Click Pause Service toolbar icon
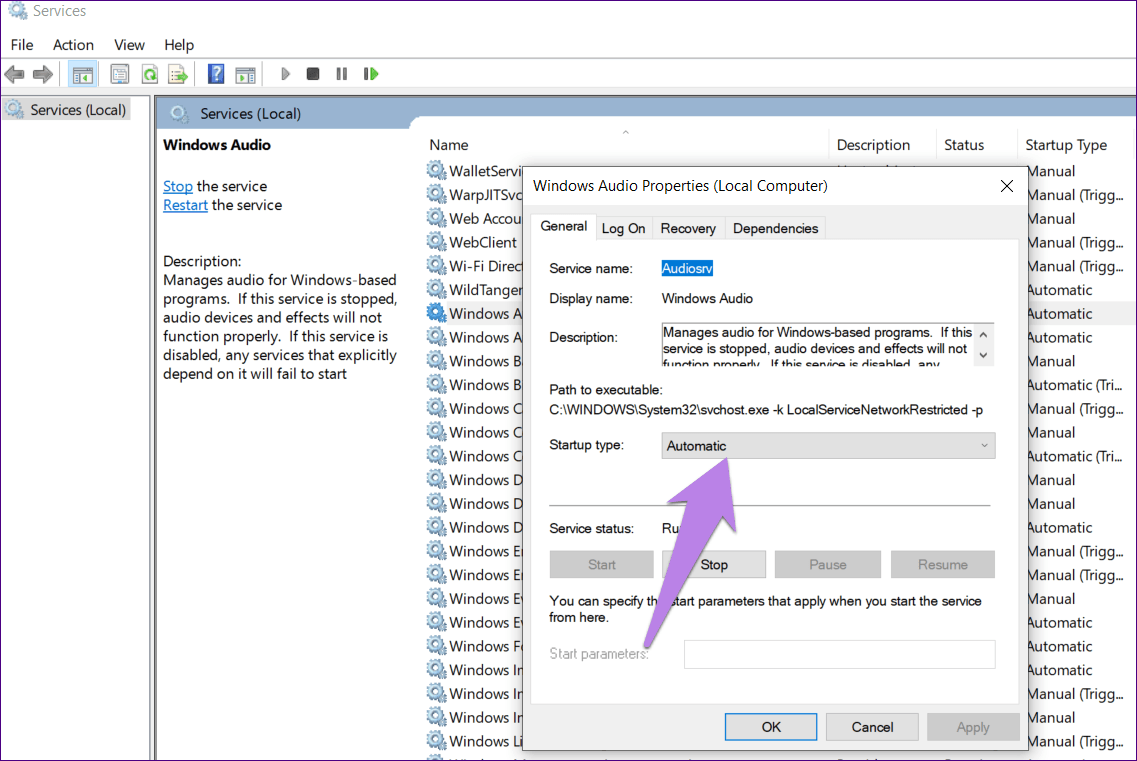Screen dimensions: 1137x761 pyautogui.click(x=342, y=74)
